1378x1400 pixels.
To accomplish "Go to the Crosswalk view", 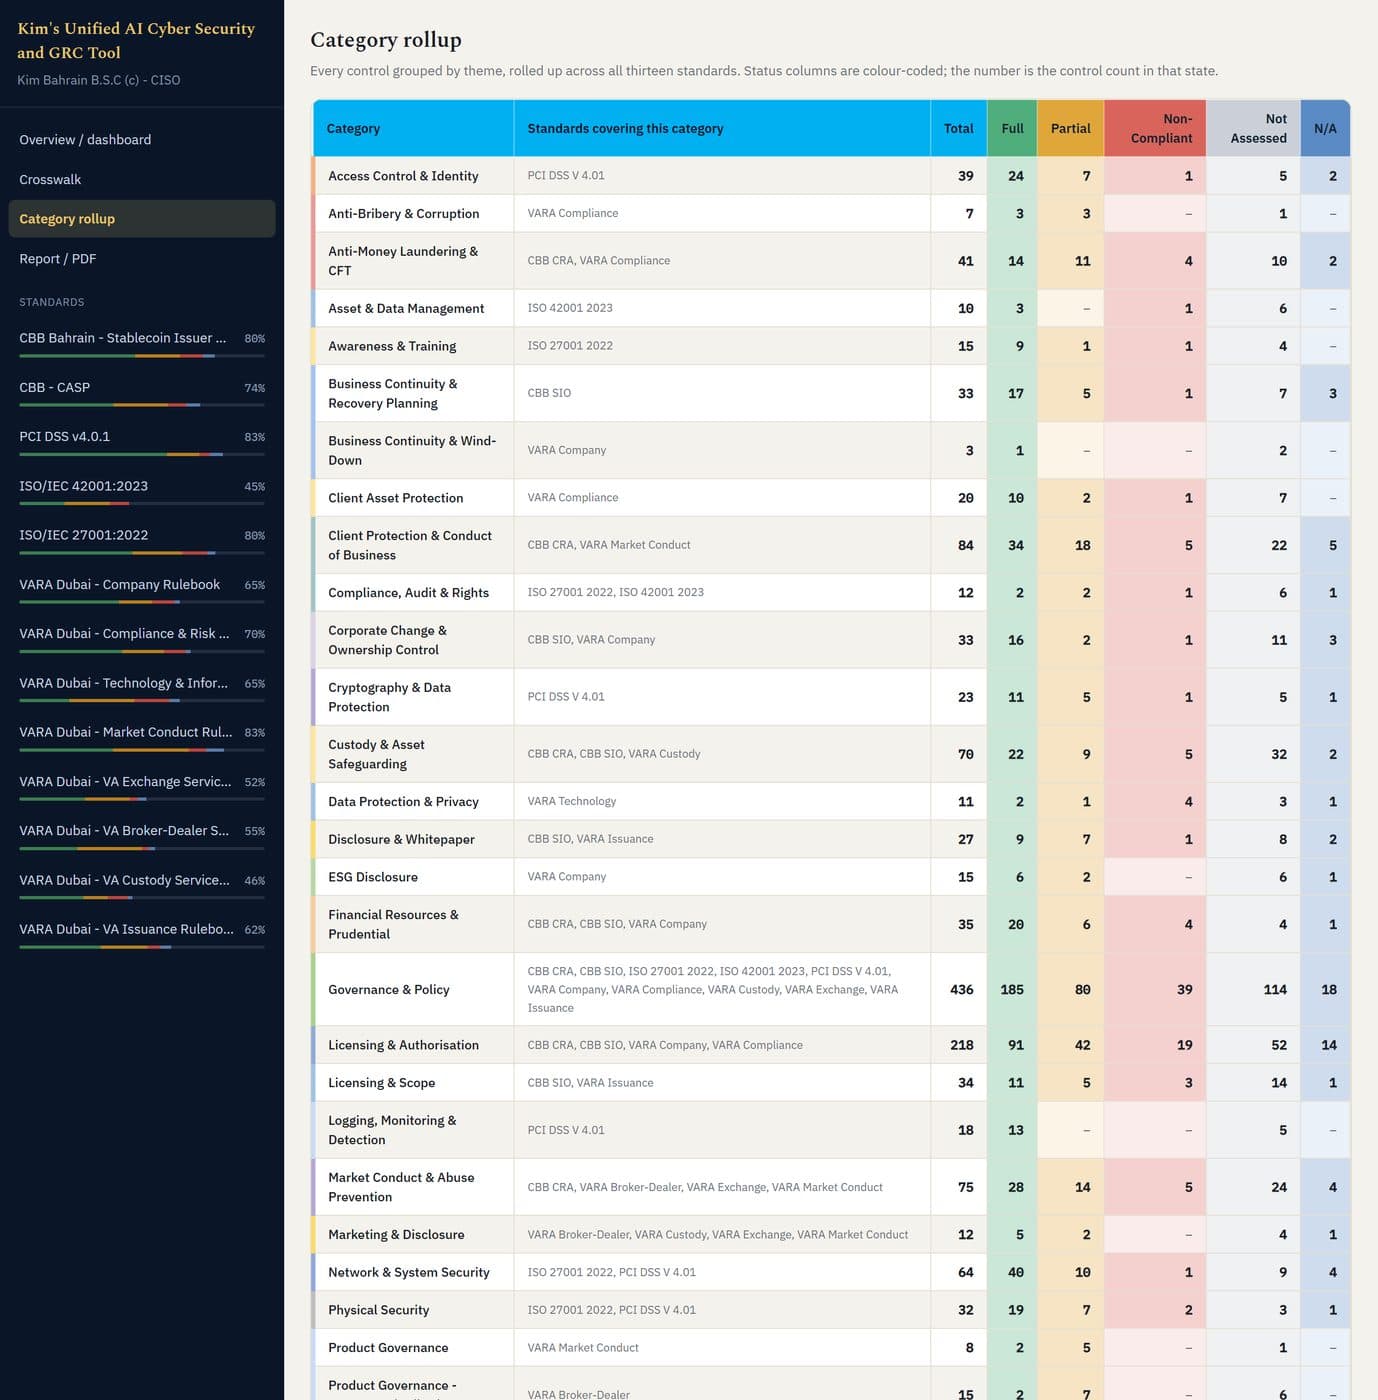I will pyautogui.click(x=142, y=180).
